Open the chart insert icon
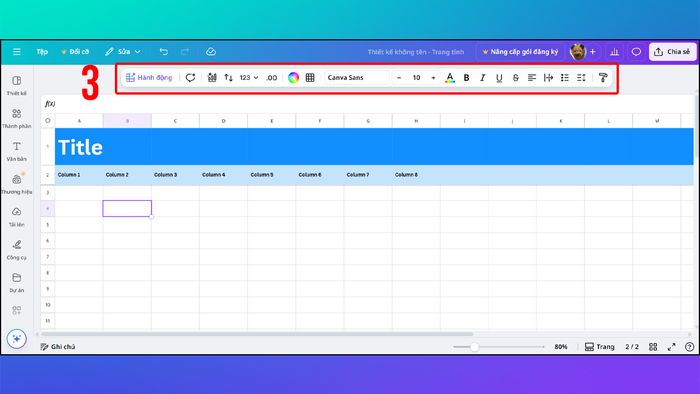This screenshot has height=394, width=700. (212, 78)
